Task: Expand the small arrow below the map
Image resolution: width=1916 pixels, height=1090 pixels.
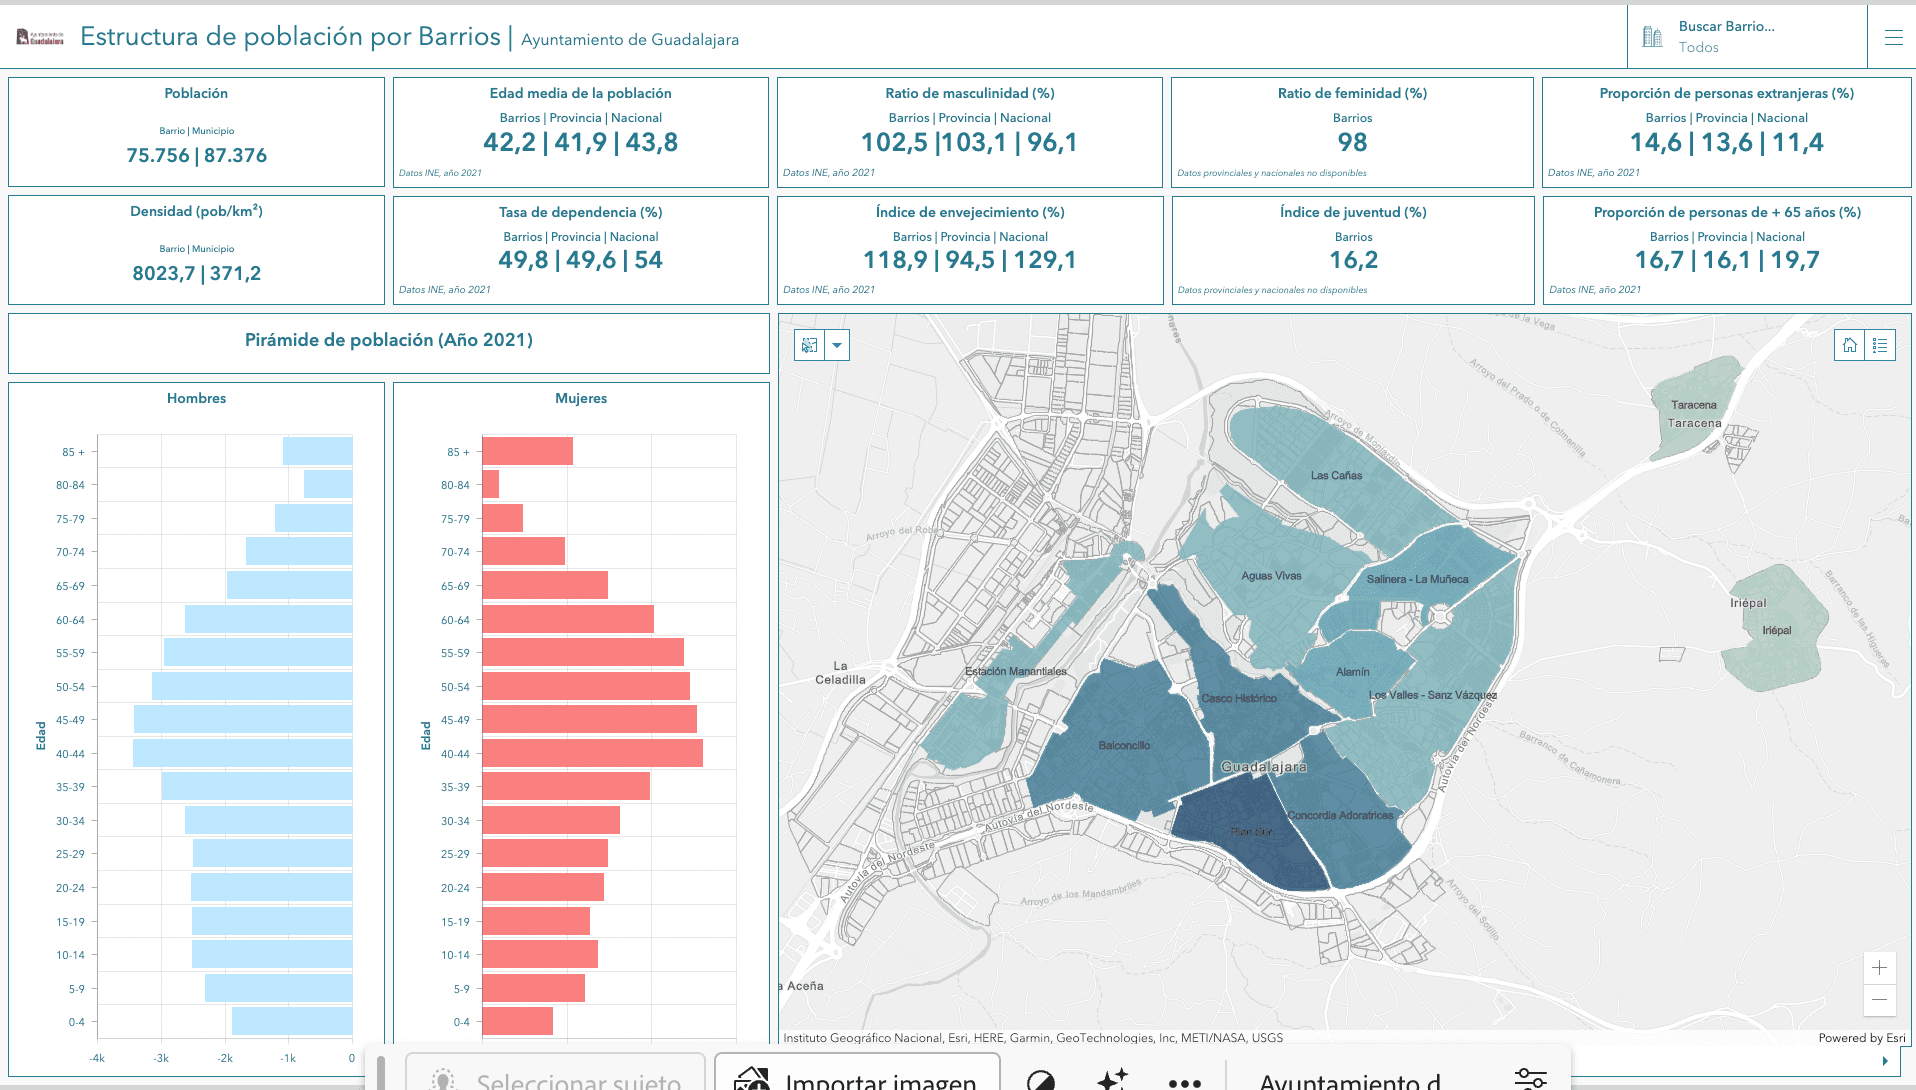Action: pyautogui.click(x=1885, y=1061)
